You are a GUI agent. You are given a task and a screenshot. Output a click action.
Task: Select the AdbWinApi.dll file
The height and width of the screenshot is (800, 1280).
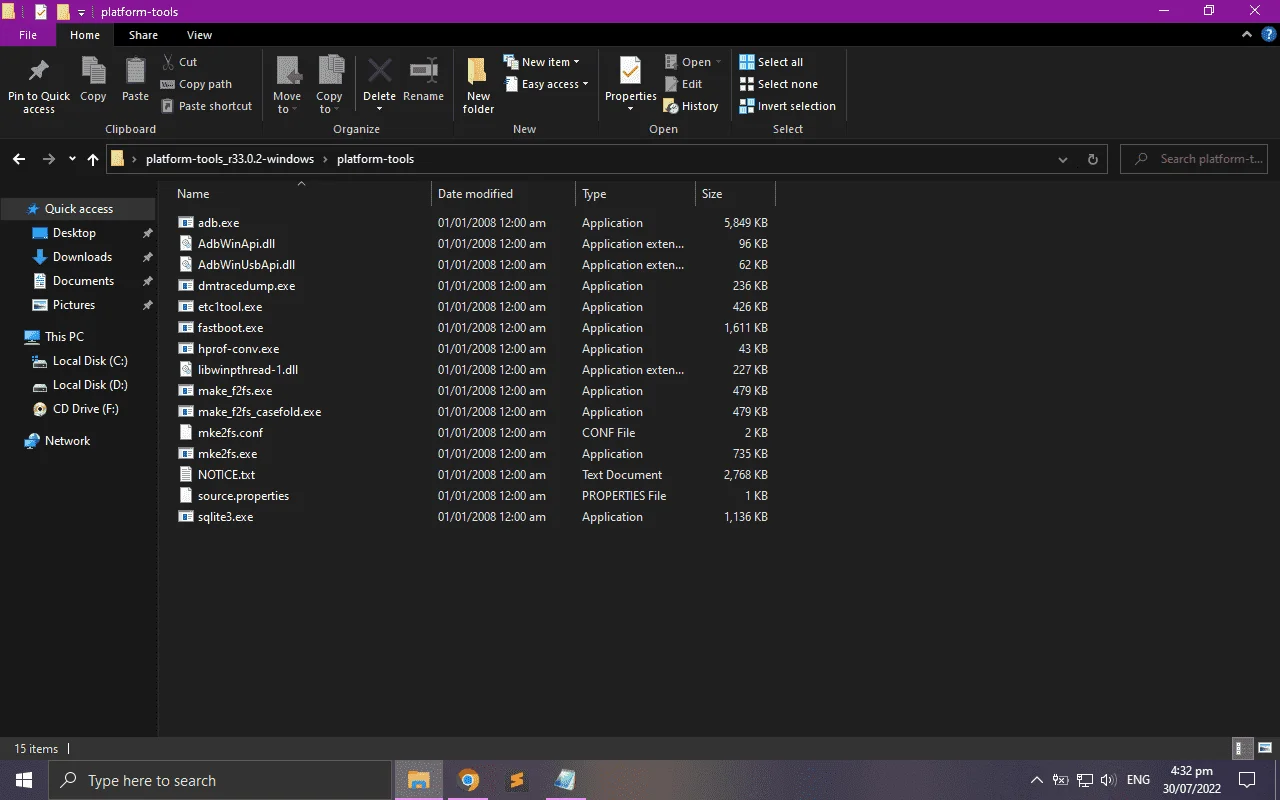pos(236,244)
